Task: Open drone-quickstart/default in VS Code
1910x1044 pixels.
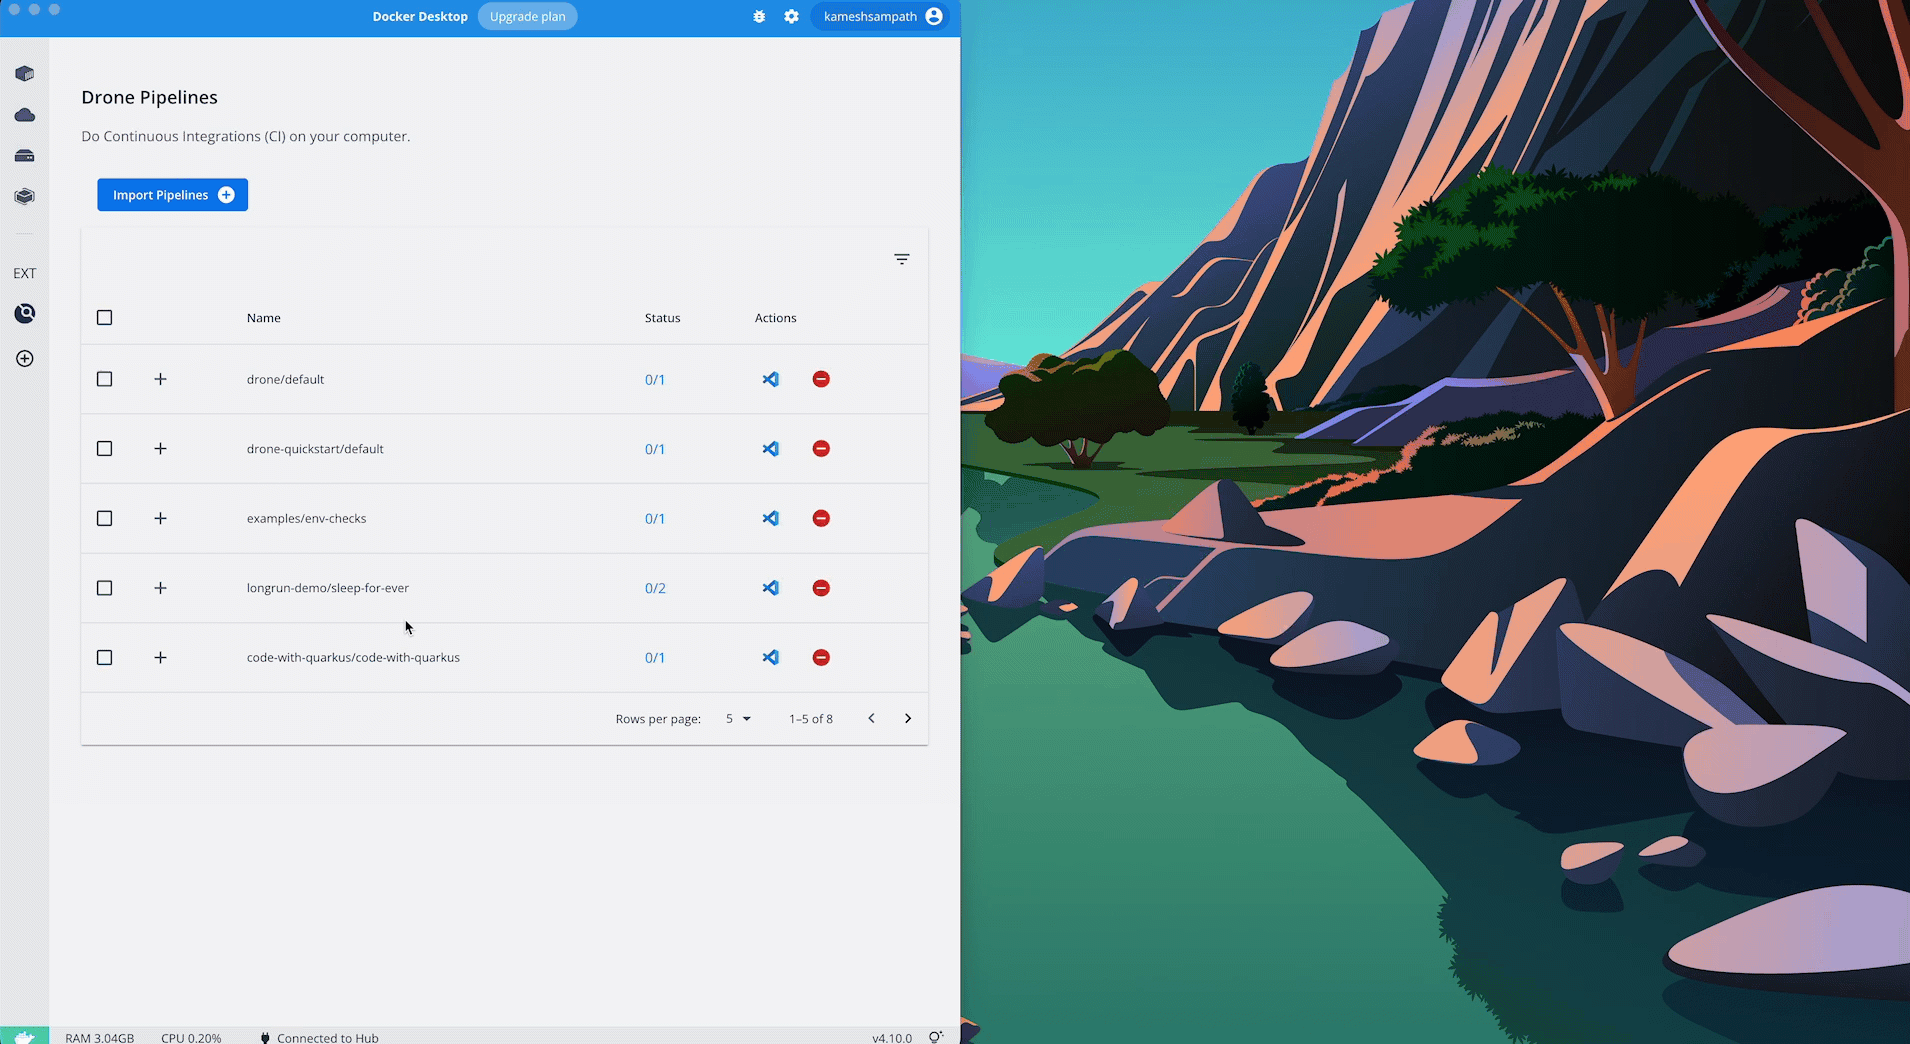Action: point(770,449)
